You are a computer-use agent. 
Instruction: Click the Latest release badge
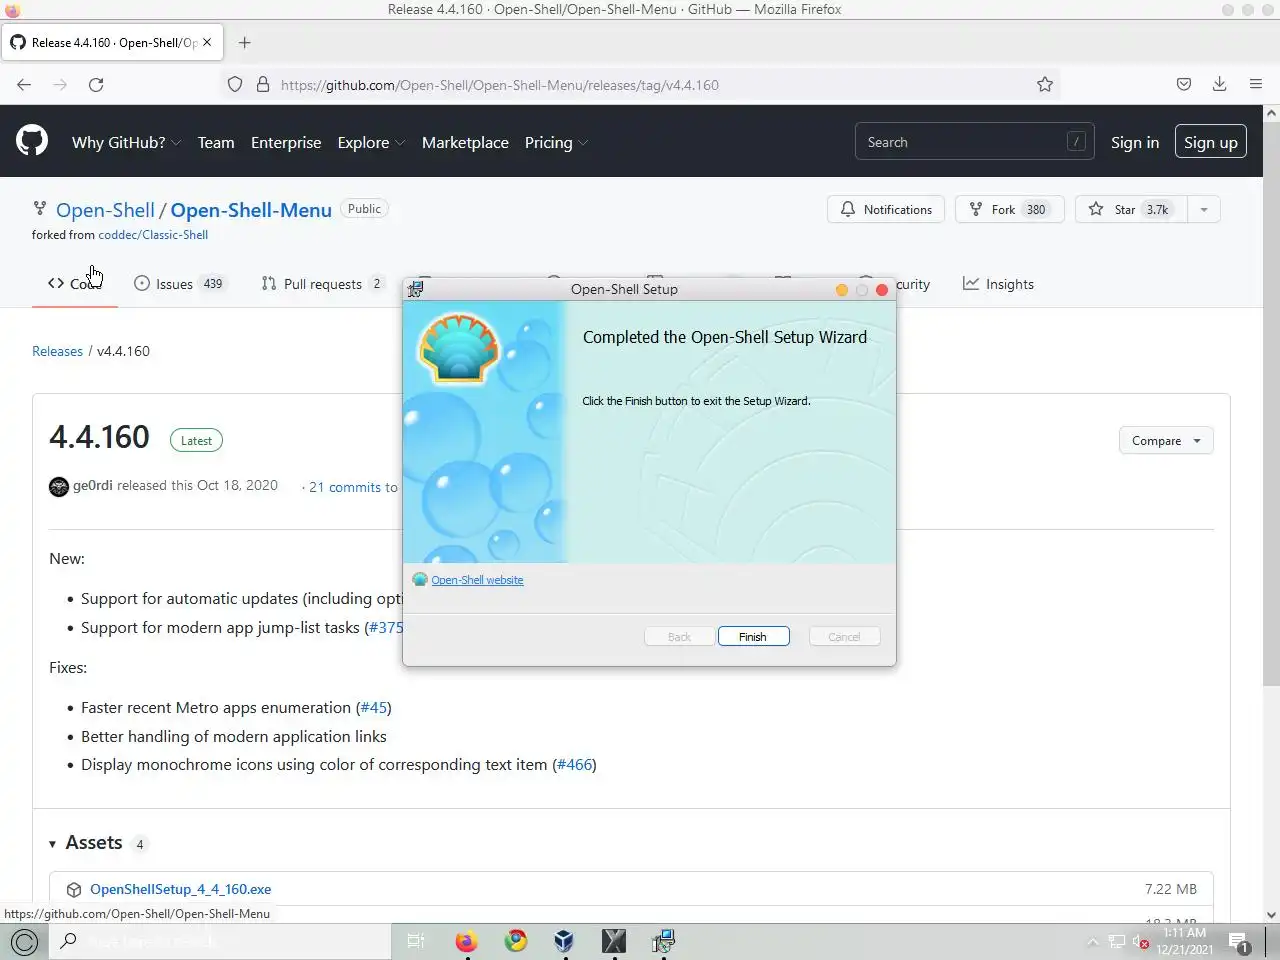coord(196,440)
